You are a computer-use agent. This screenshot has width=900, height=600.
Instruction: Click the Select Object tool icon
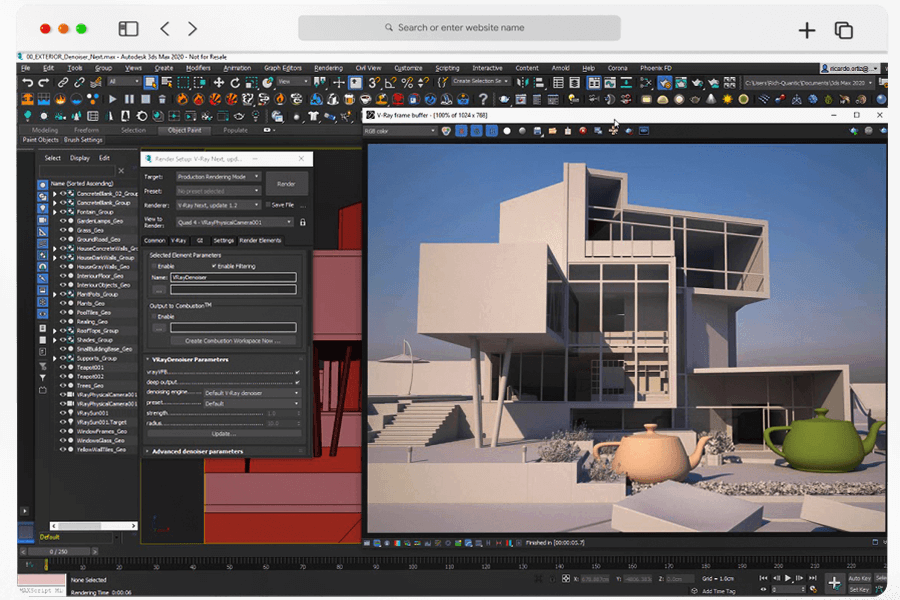(x=149, y=82)
